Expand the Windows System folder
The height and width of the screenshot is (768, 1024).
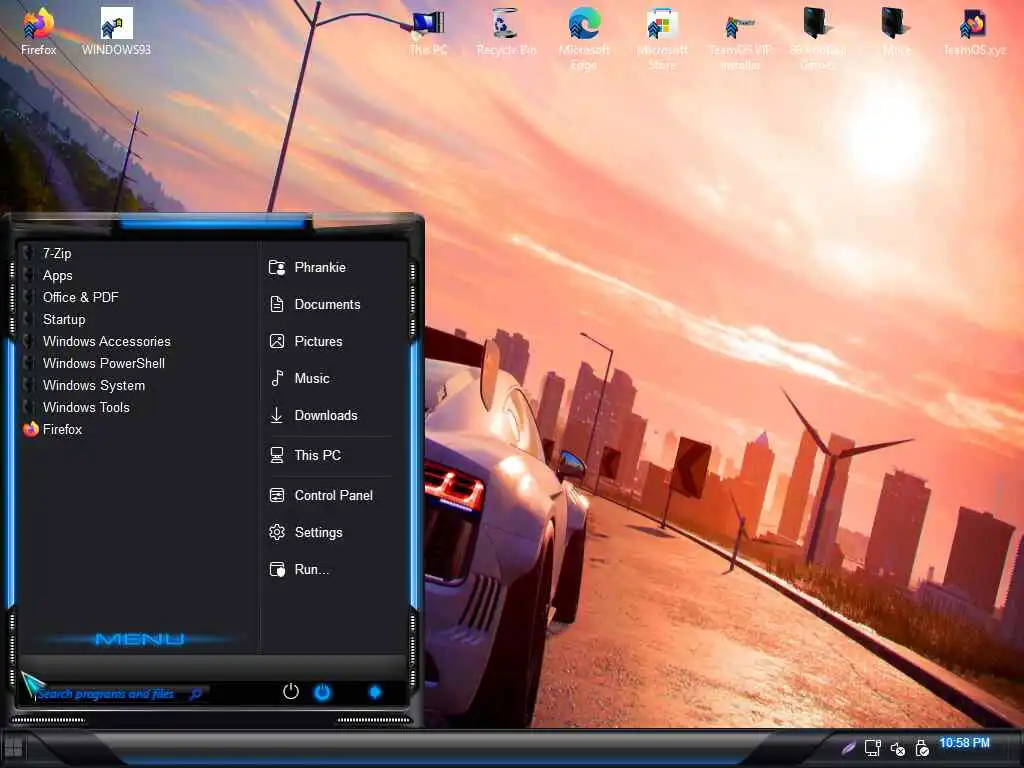point(136,385)
